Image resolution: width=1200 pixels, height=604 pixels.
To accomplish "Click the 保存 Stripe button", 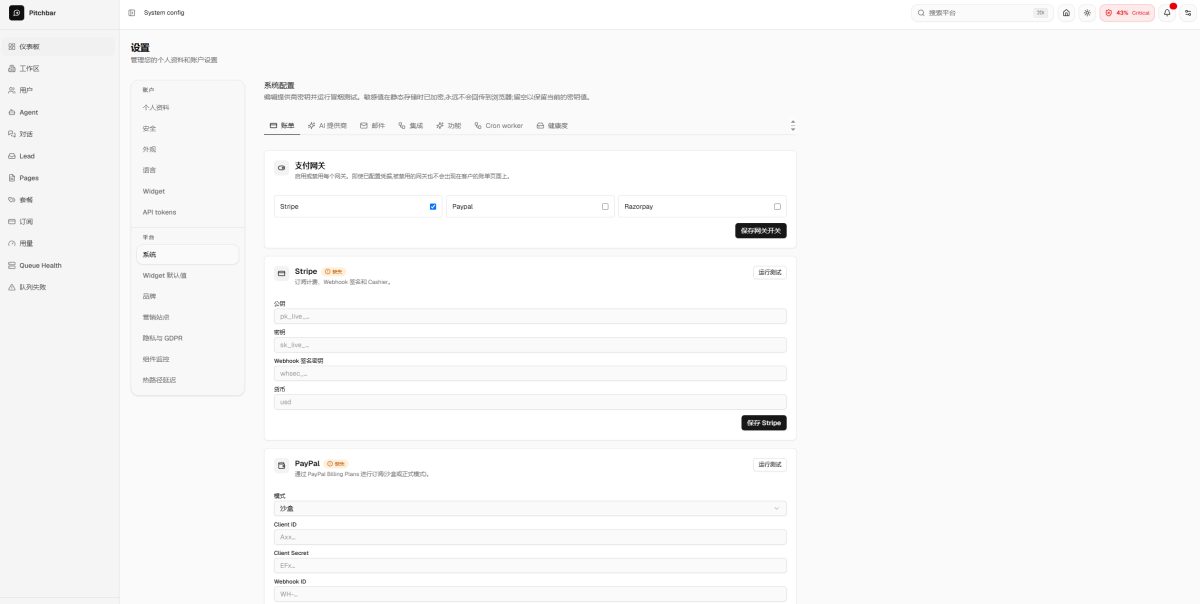I will coord(764,423).
